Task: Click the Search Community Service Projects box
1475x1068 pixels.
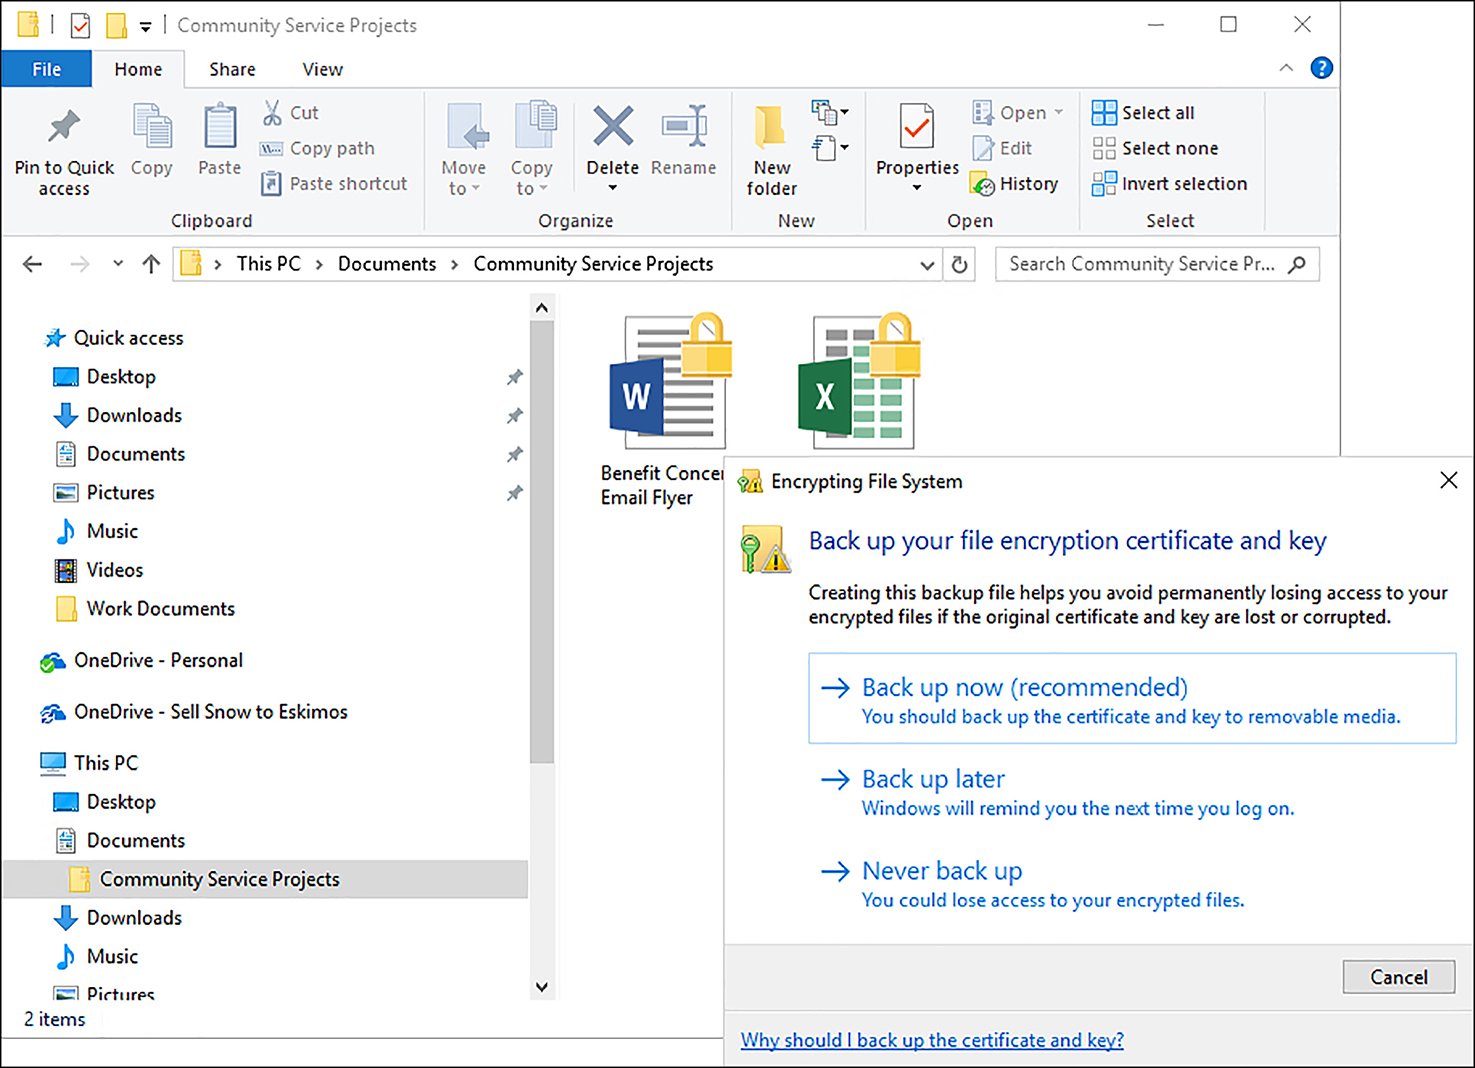Action: coord(1157,264)
